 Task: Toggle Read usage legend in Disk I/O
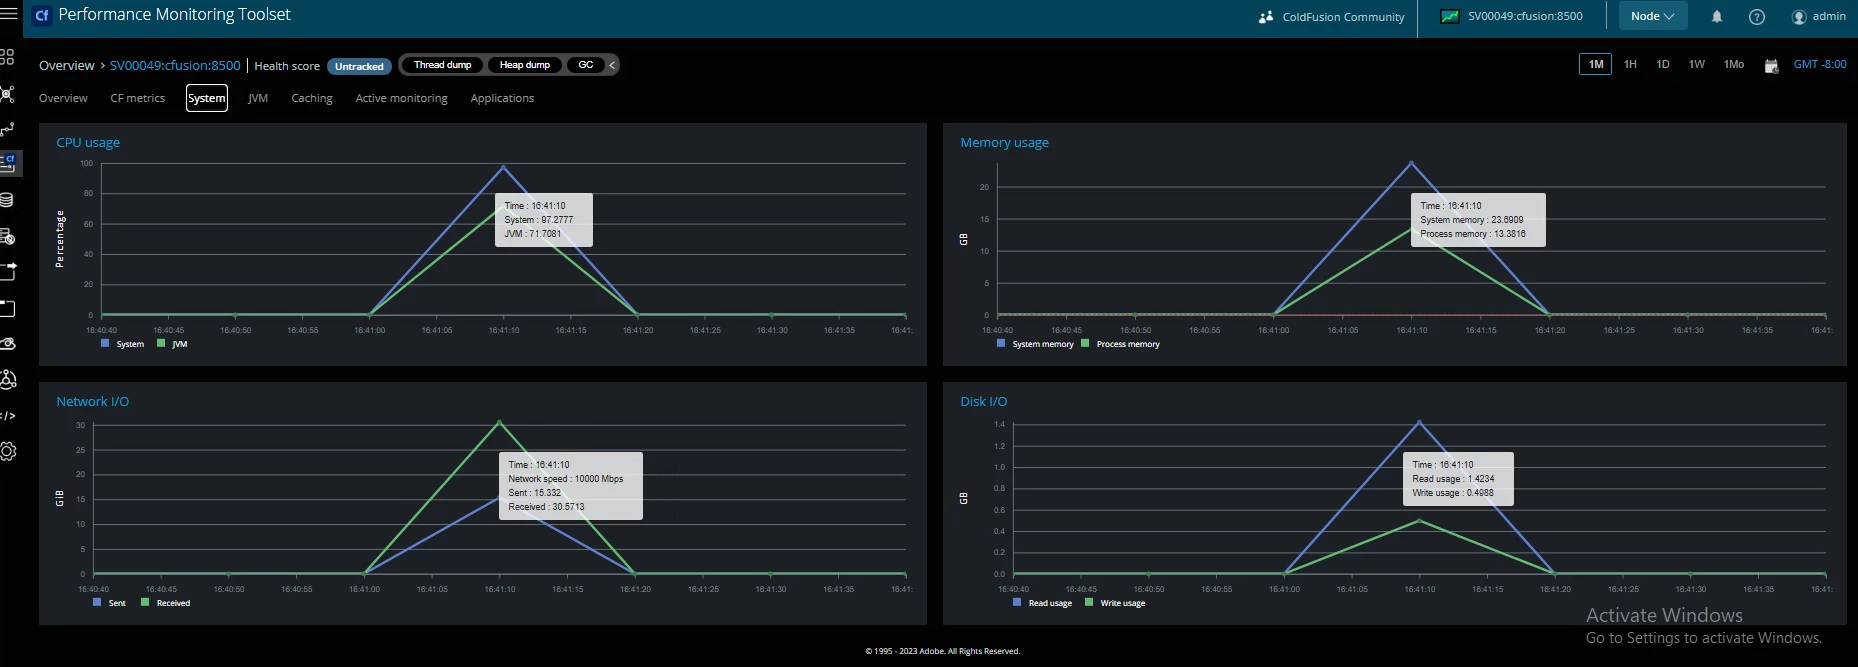pyautogui.click(x=1042, y=603)
